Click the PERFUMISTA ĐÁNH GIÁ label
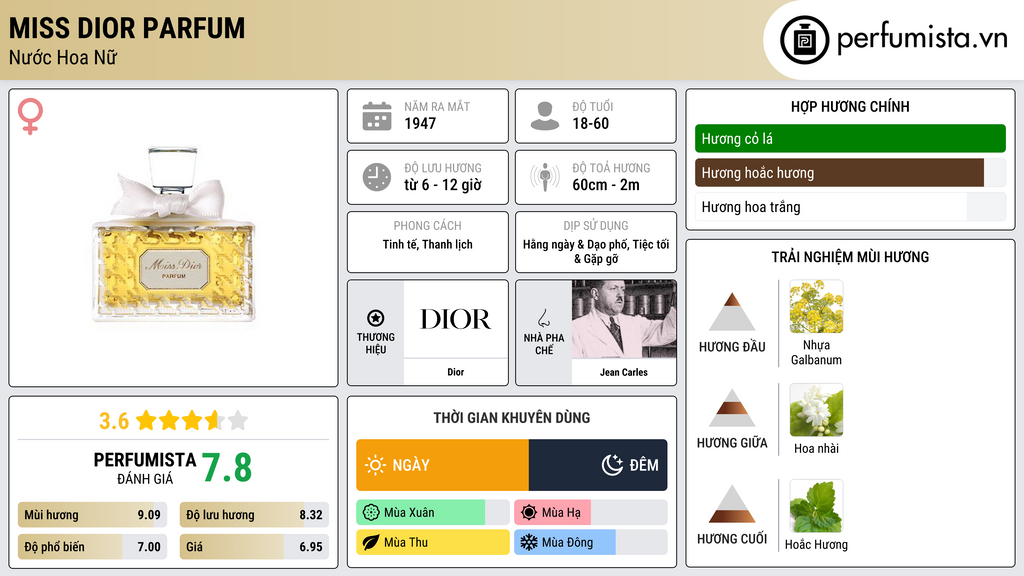1024x576 pixels. click(x=145, y=468)
